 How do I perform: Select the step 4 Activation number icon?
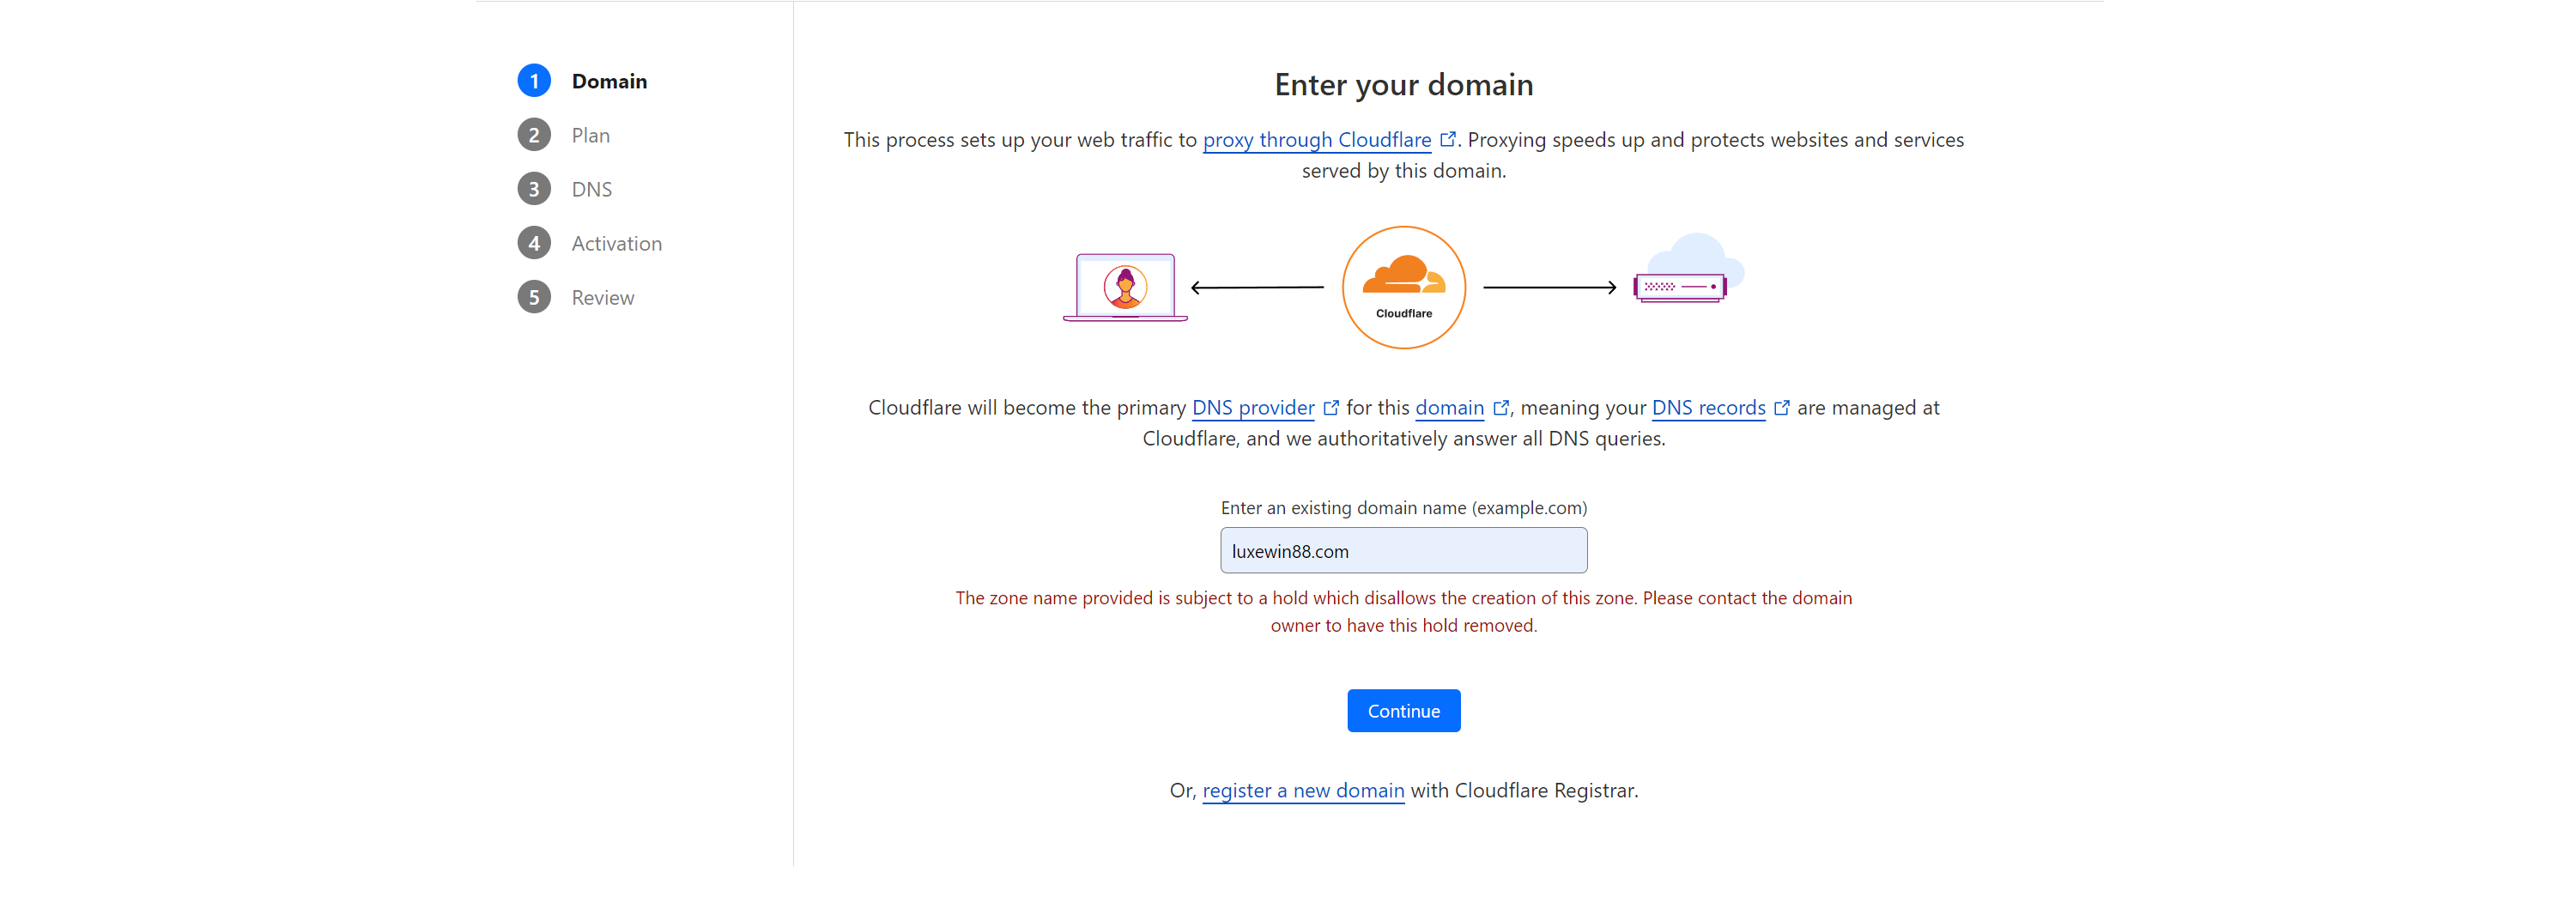(x=534, y=243)
